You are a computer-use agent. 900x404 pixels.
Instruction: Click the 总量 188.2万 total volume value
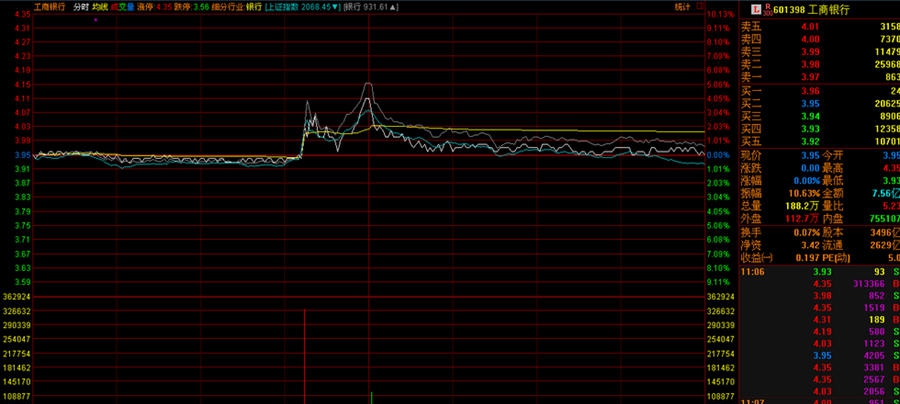pyautogui.click(x=801, y=206)
